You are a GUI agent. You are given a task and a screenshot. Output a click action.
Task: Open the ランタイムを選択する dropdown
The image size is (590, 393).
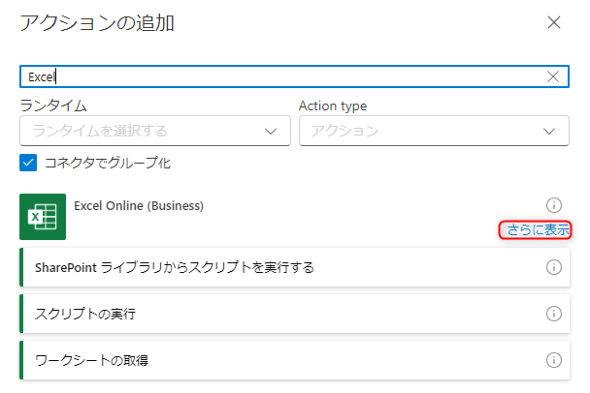[155, 131]
